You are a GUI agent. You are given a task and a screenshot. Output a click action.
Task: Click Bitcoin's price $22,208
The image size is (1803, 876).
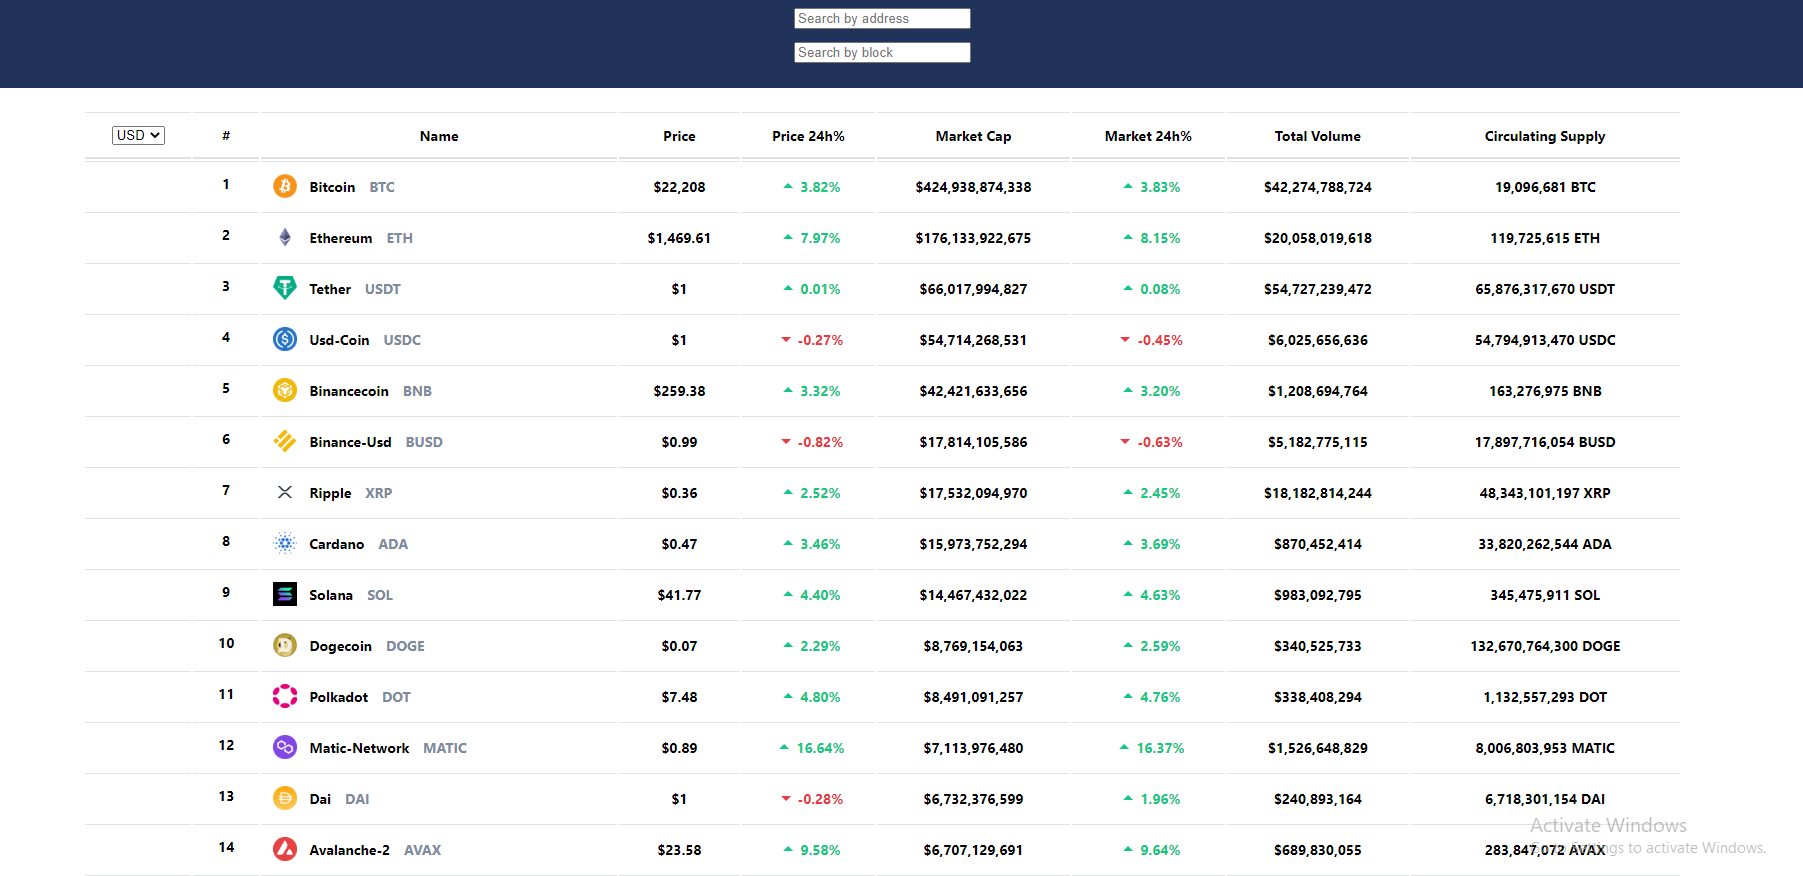pyautogui.click(x=679, y=187)
